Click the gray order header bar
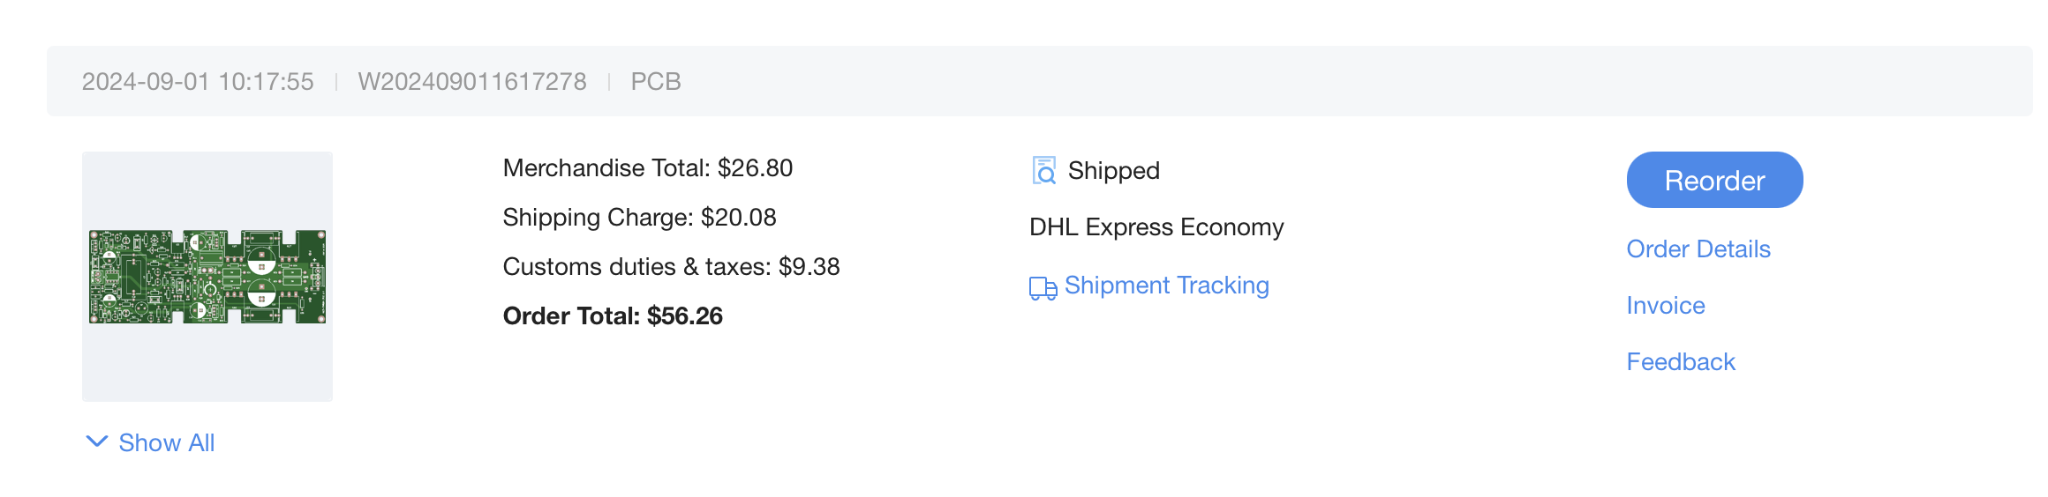 click(x=1040, y=81)
